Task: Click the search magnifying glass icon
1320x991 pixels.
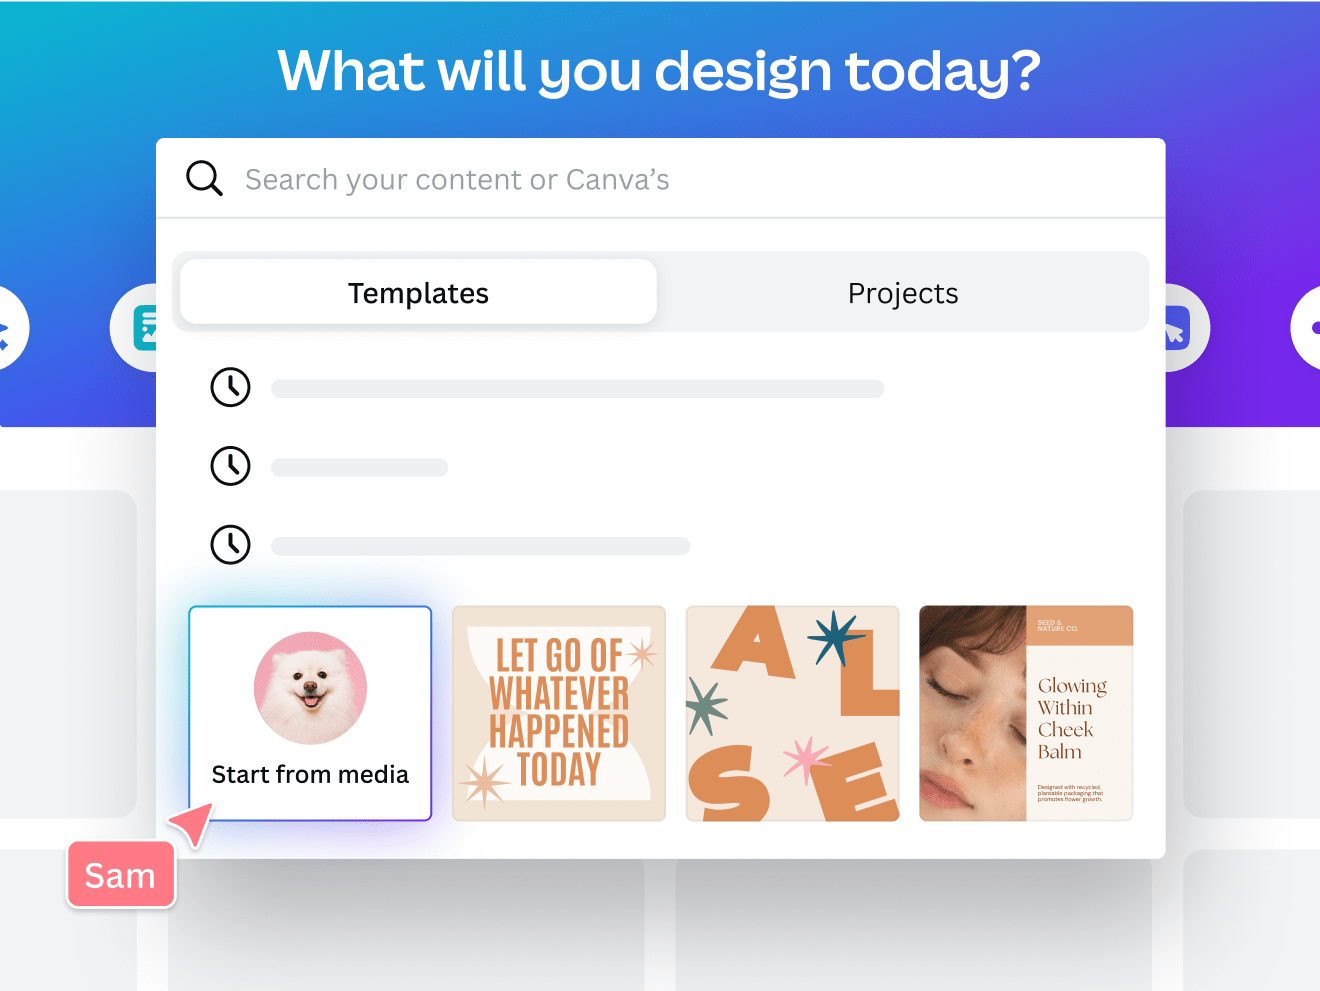Action: [204, 178]
